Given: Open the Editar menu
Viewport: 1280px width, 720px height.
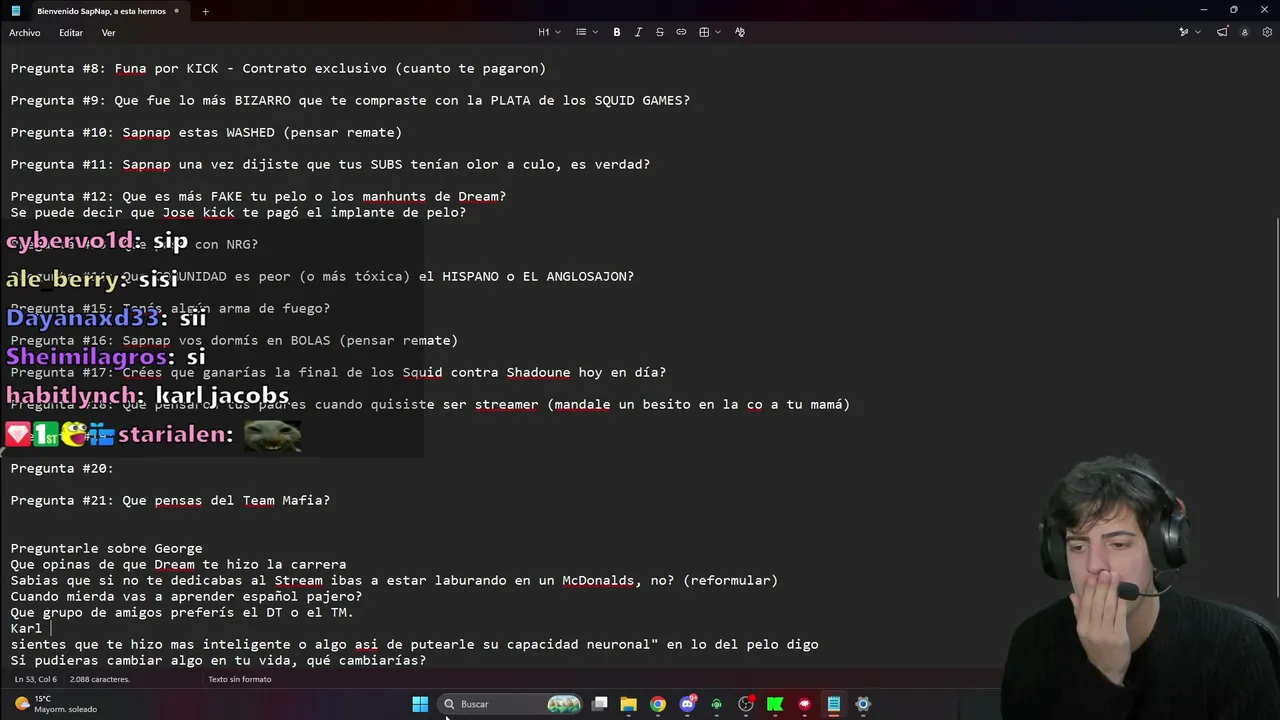Looking at the screenshot, I should (x=71, y=33).
